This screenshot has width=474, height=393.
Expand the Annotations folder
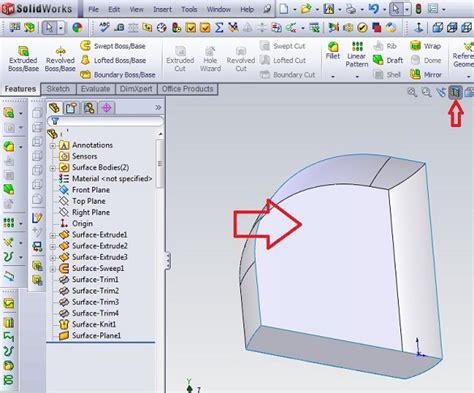(x=53, y=146)
